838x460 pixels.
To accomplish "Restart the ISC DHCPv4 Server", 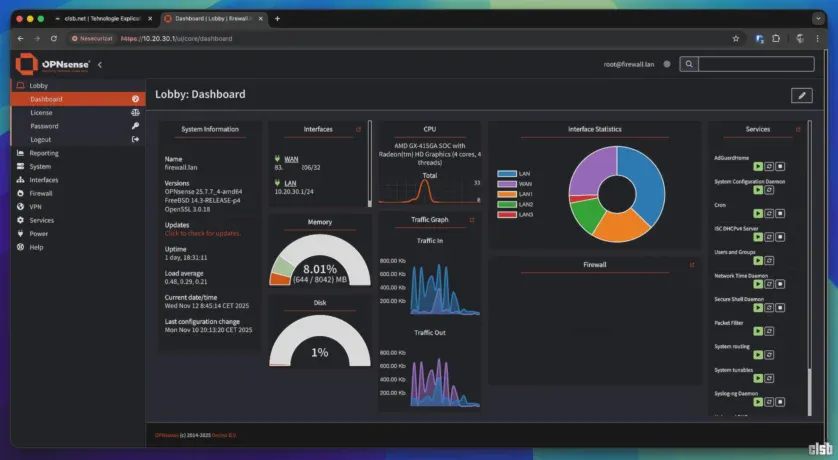I will 769,237.
